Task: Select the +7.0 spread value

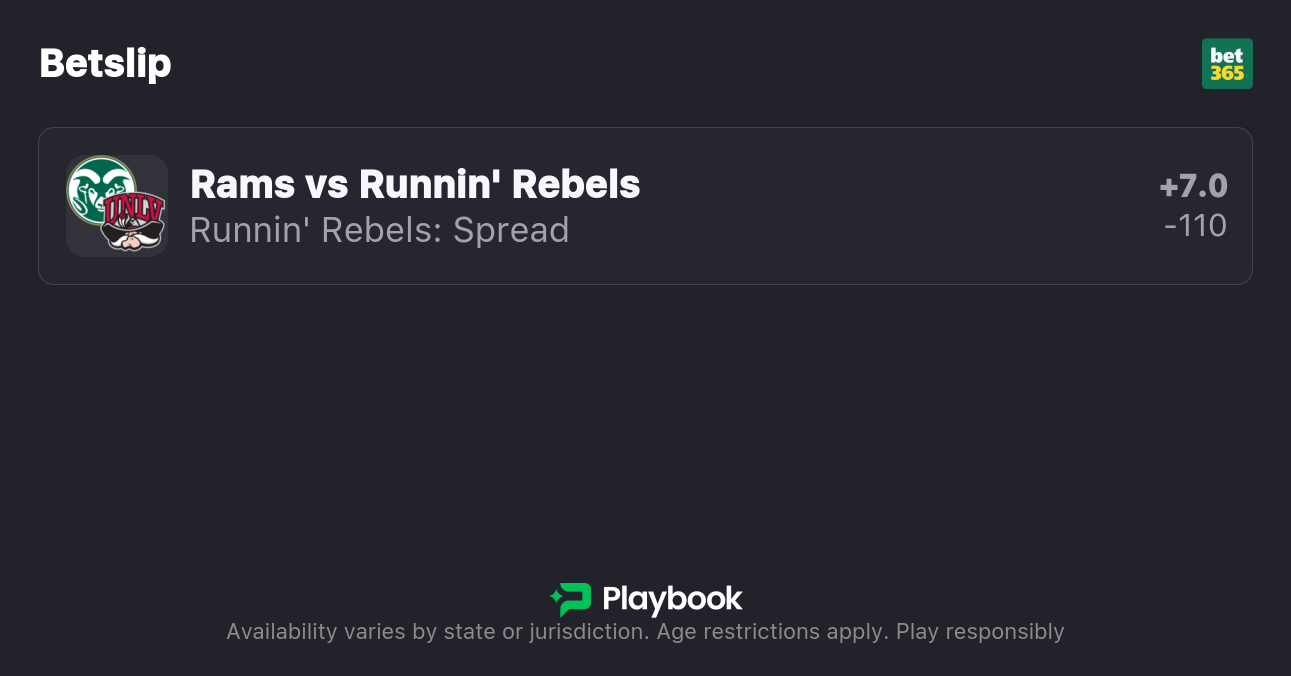Action: click(1193, 186)
